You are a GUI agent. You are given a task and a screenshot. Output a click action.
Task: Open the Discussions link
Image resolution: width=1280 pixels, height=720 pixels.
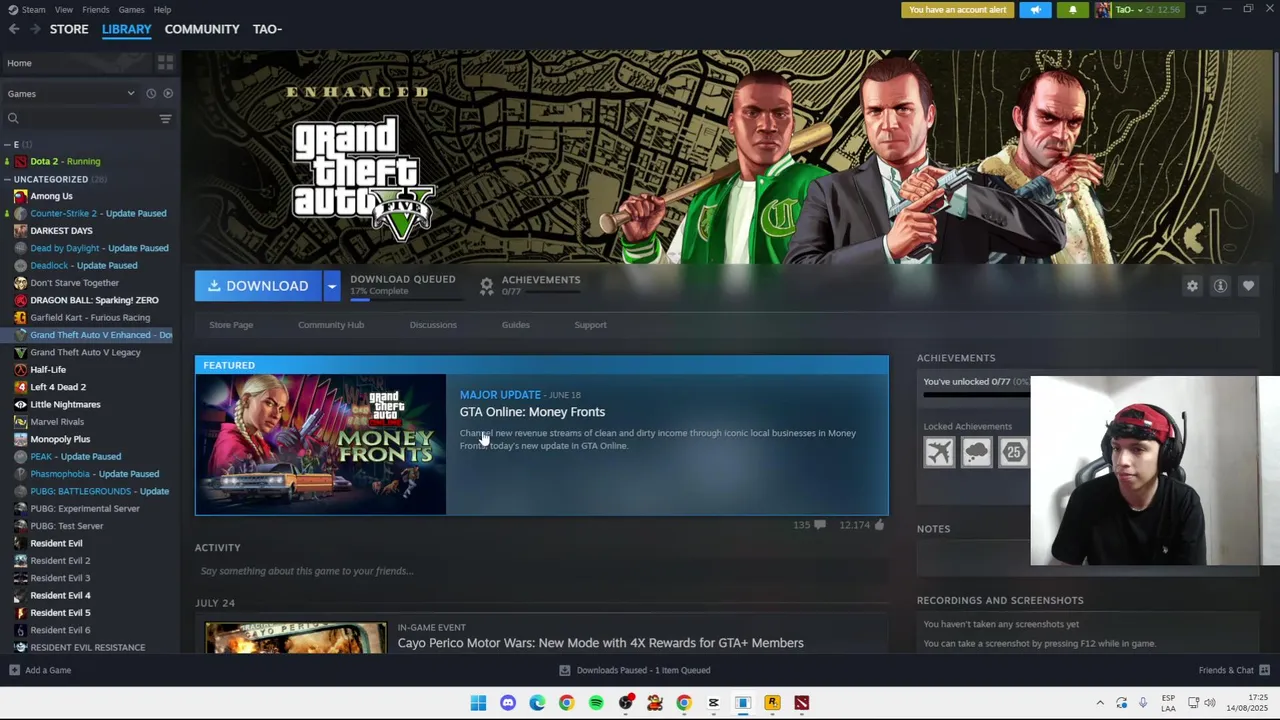tap(433, 325)
